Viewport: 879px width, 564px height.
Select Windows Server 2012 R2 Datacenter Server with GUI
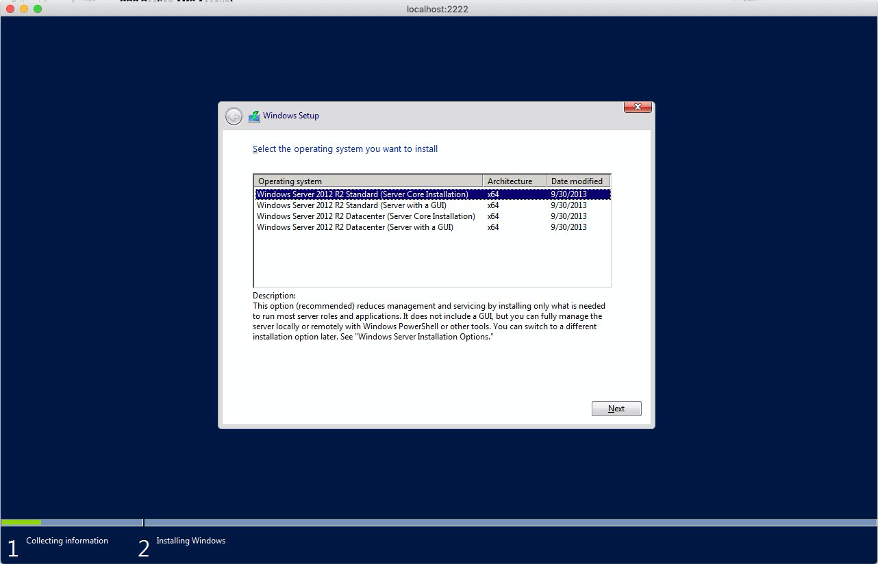pos(432,228)
